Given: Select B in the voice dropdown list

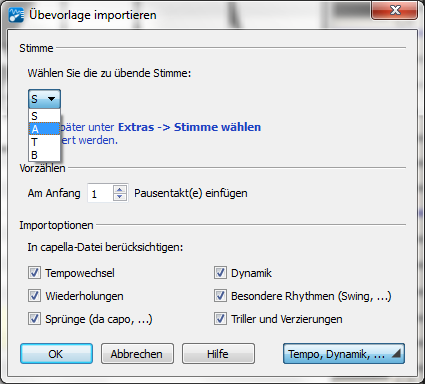Looking at the screenshot, I should tap(44, 155).
